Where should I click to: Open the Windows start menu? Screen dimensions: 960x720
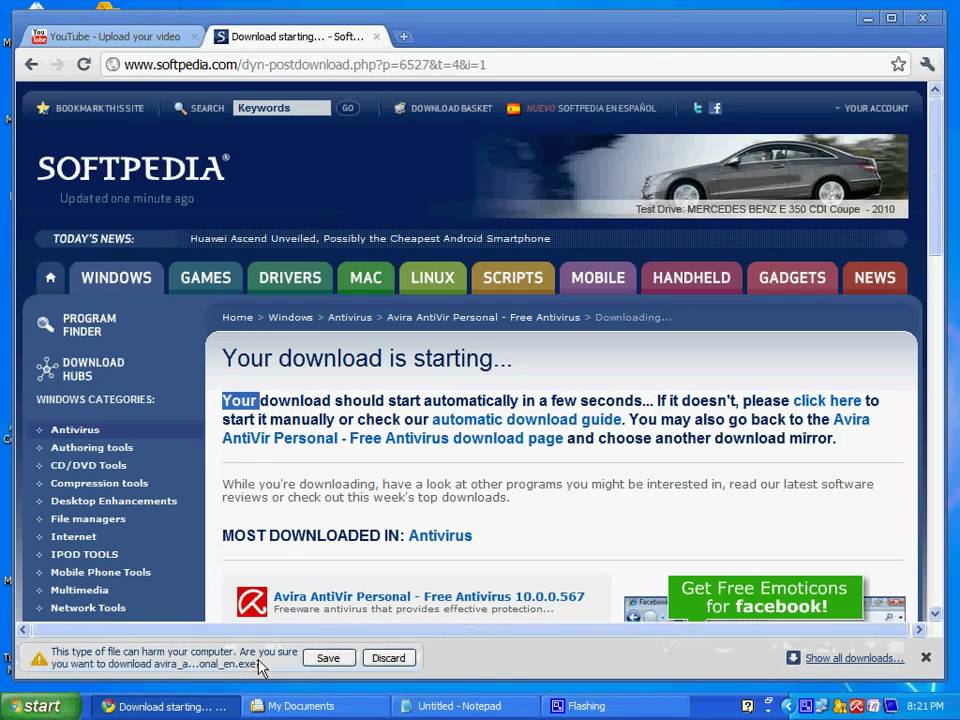[40, 707]
